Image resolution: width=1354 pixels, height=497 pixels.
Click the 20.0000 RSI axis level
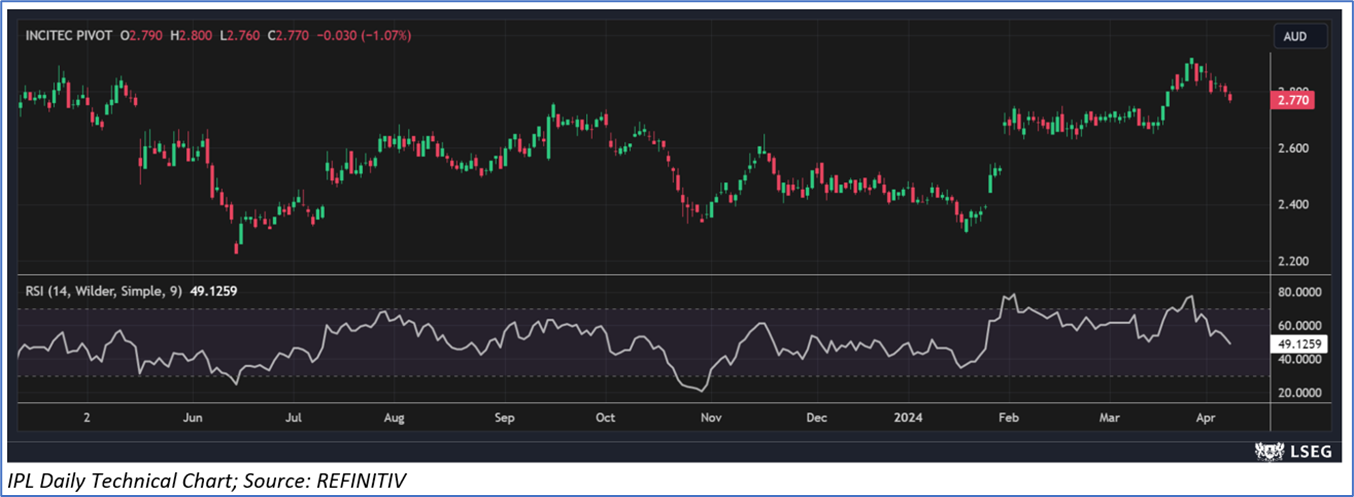[1298, 394]
